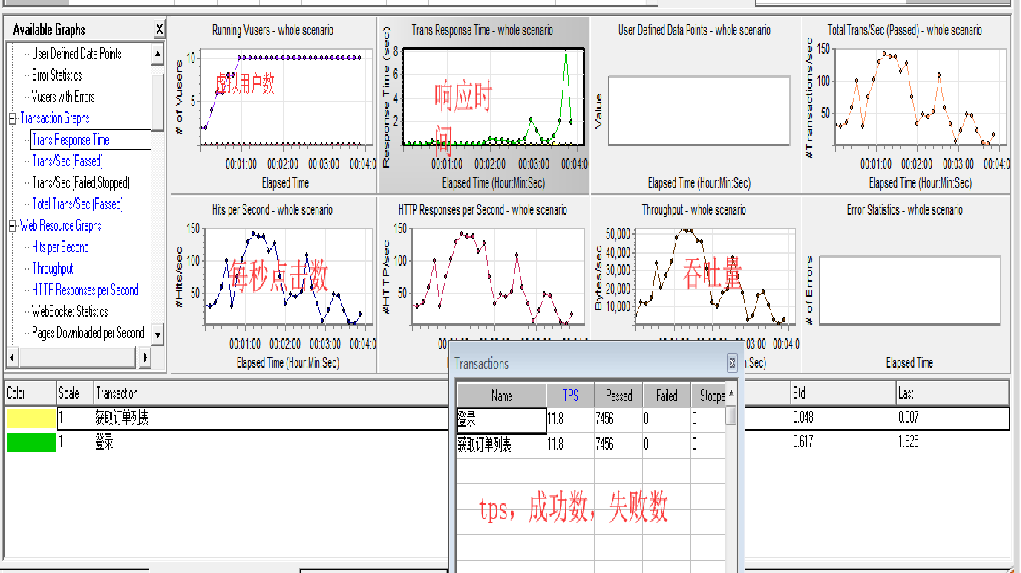1021x573 pixels.
Task: Open Hits per Second from graph tree
Action: (60, 247)
